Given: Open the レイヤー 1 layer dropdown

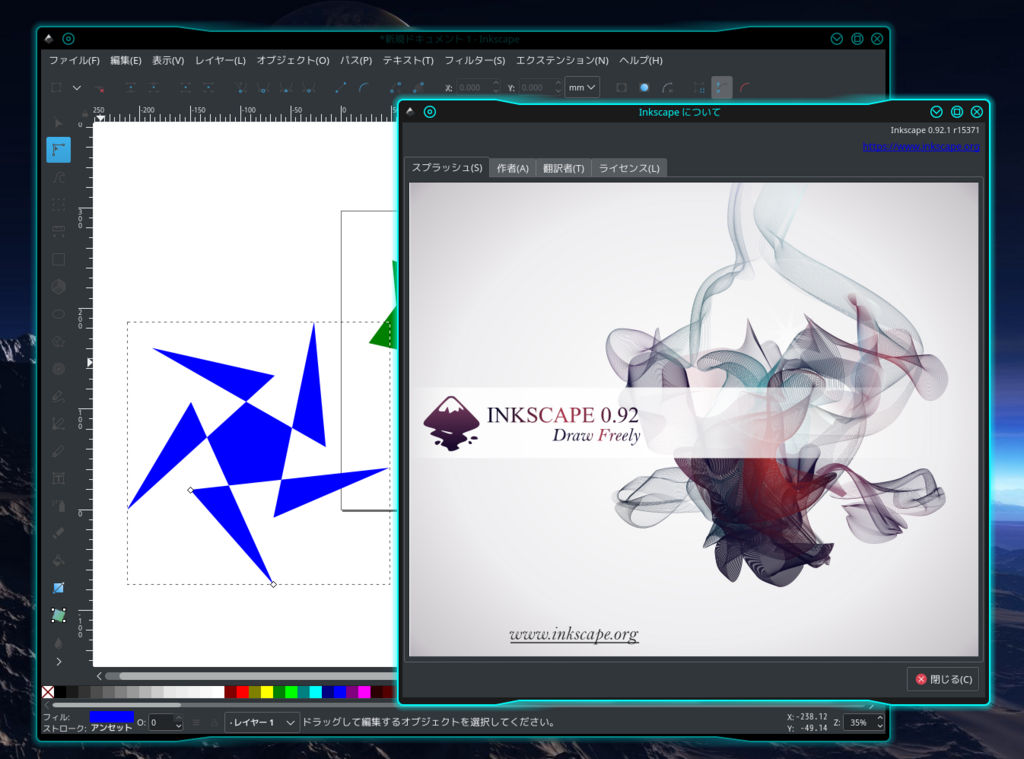Looking at the screenshot, I should (x=262, y=722).
